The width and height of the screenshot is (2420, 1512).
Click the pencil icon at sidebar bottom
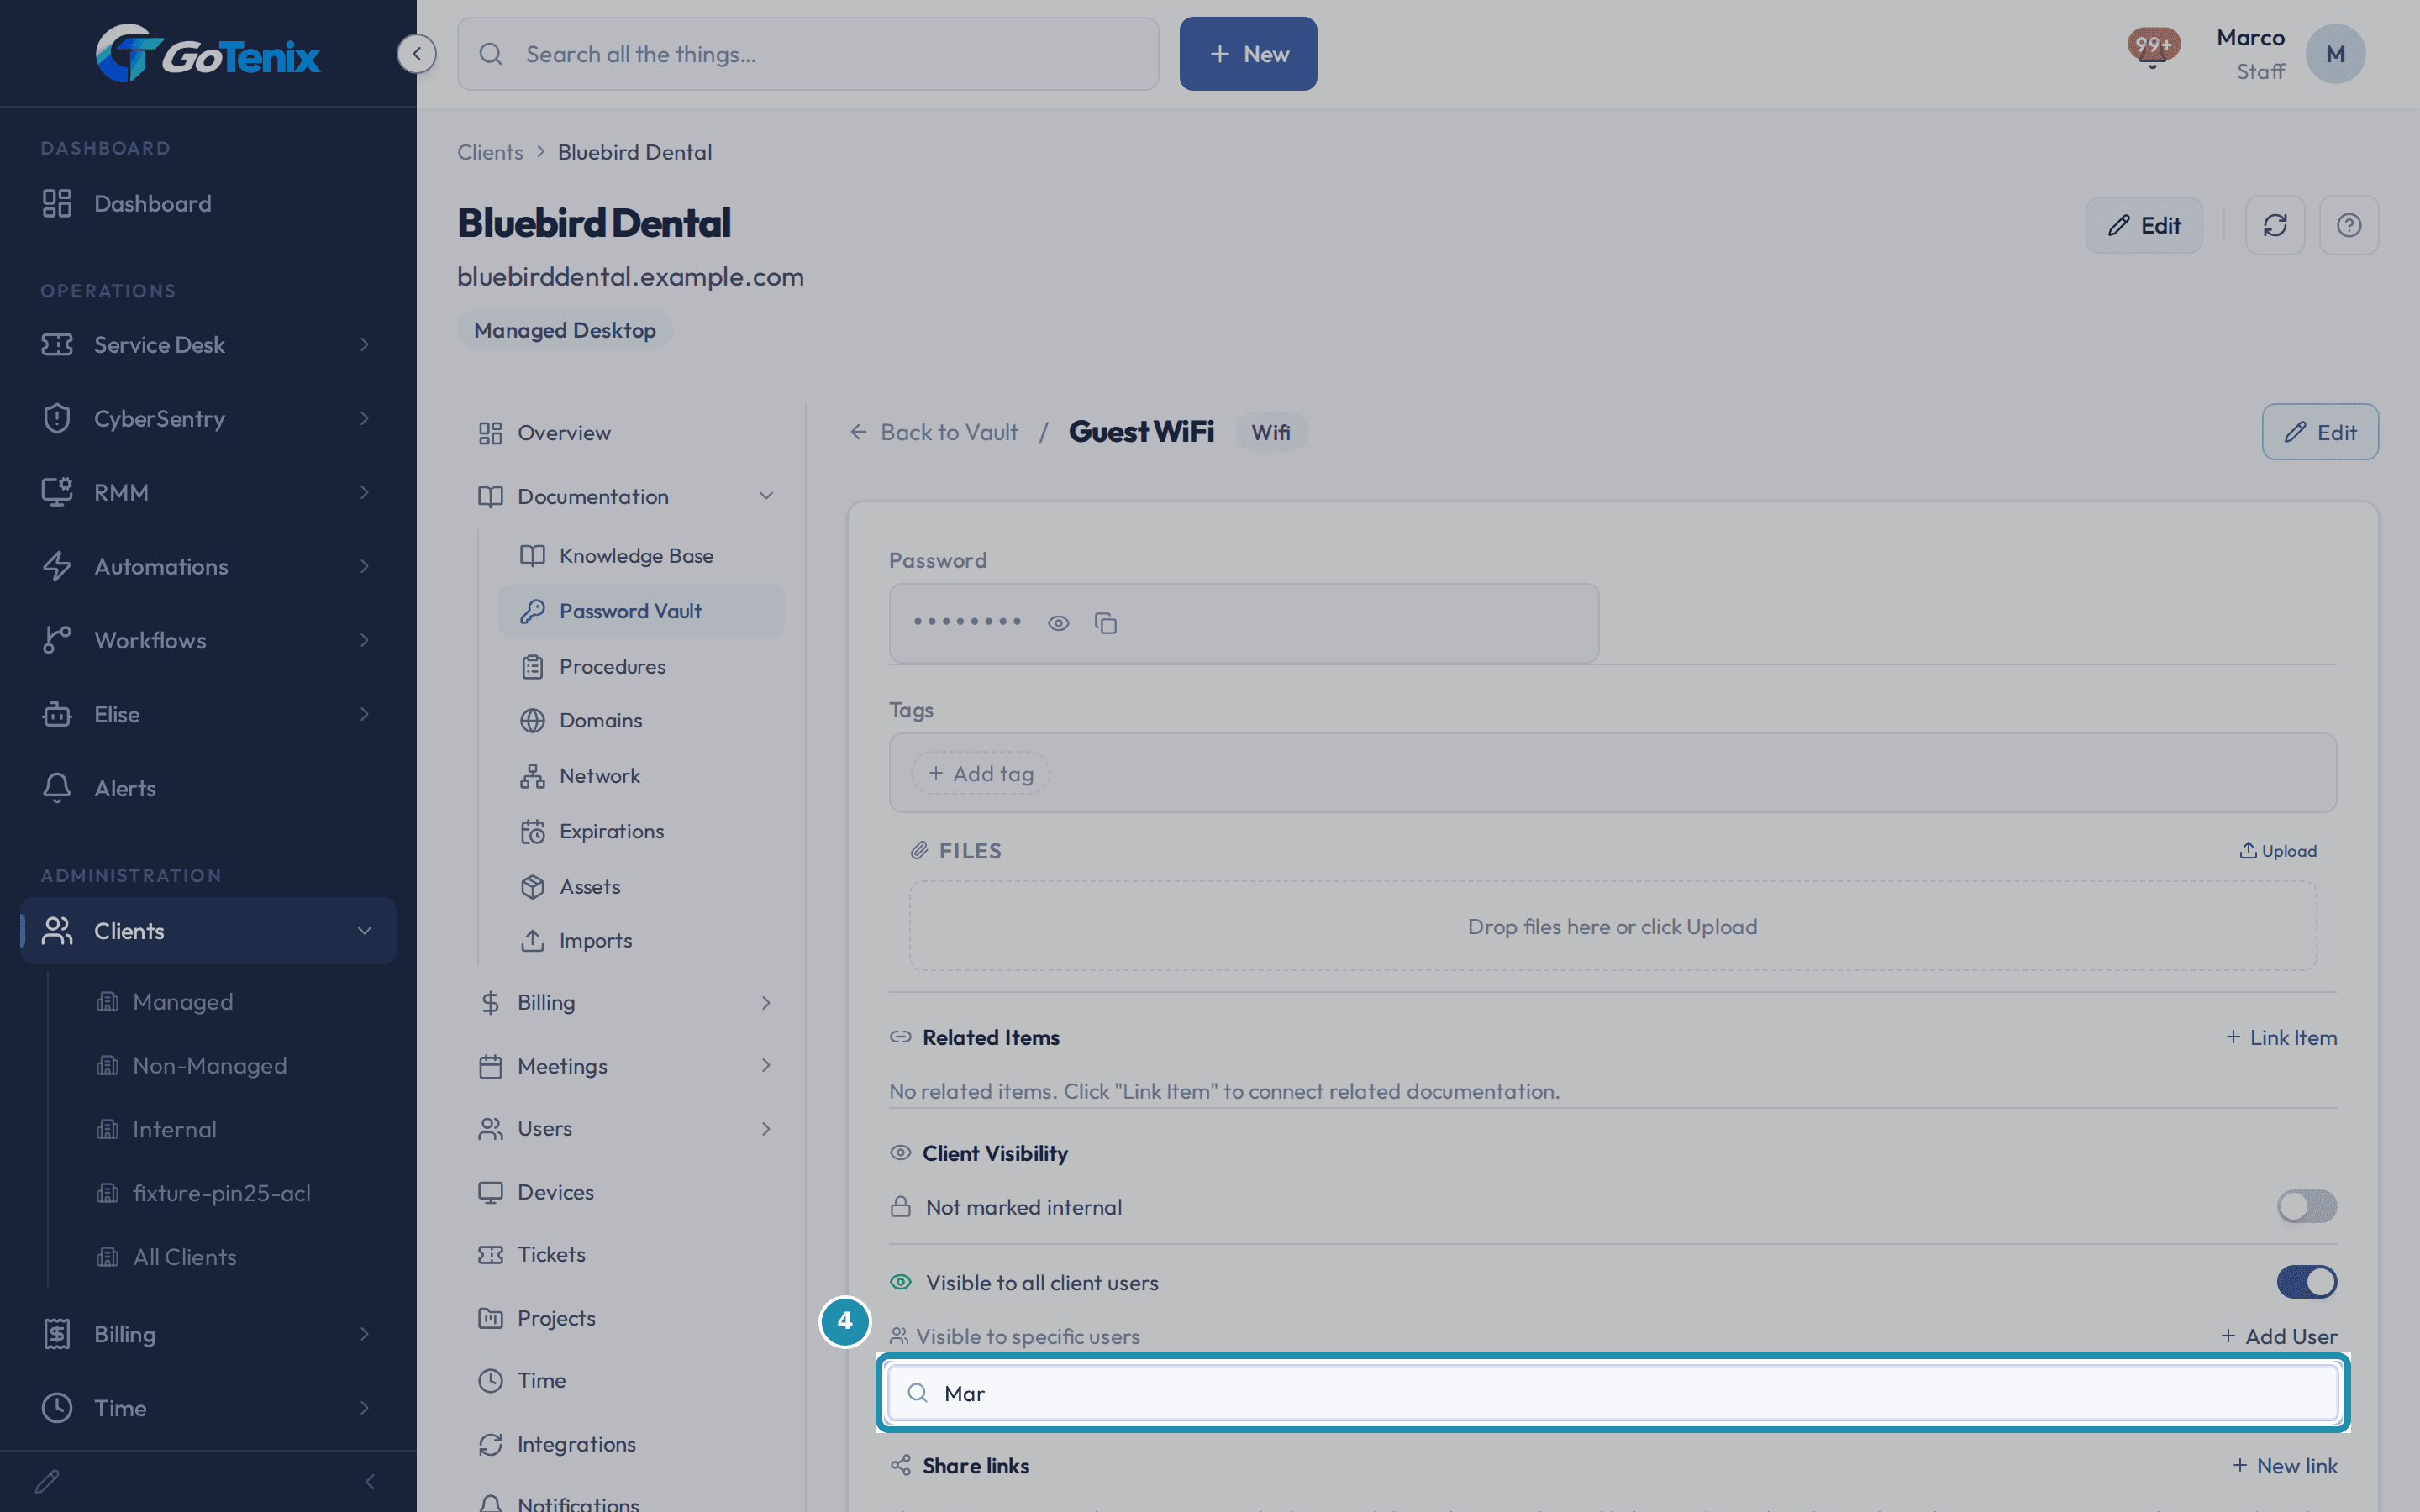point(47,1481)
